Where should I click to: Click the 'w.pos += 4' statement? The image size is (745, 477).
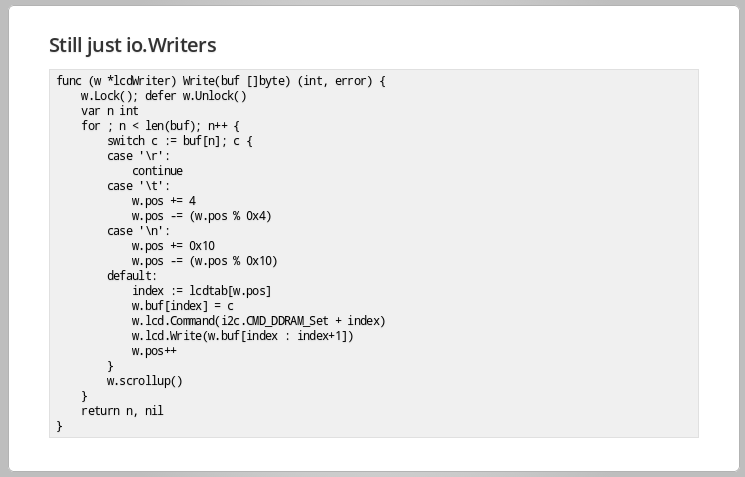click(x=163, y=201)
